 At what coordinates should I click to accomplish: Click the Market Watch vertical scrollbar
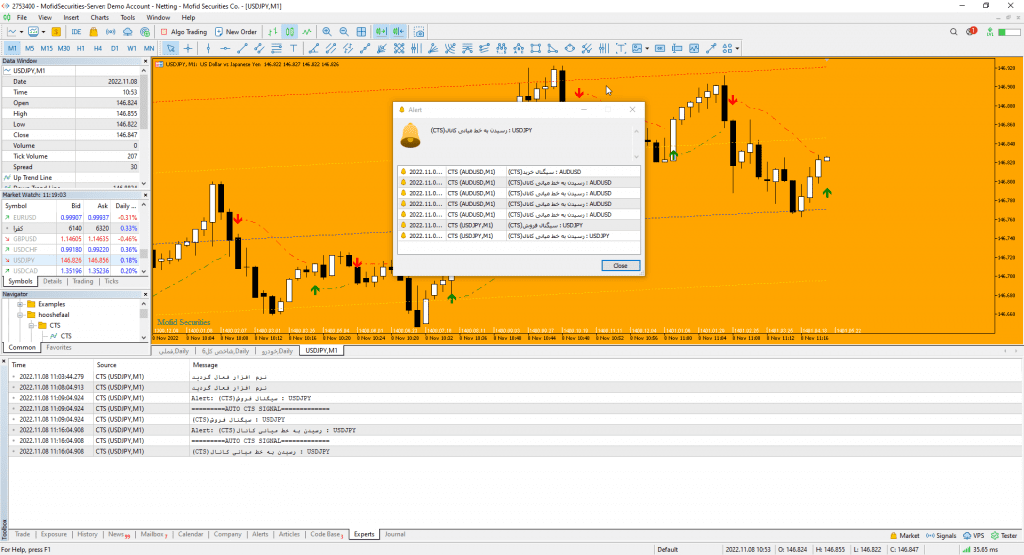pyautogui.click(x=144, y=236)
